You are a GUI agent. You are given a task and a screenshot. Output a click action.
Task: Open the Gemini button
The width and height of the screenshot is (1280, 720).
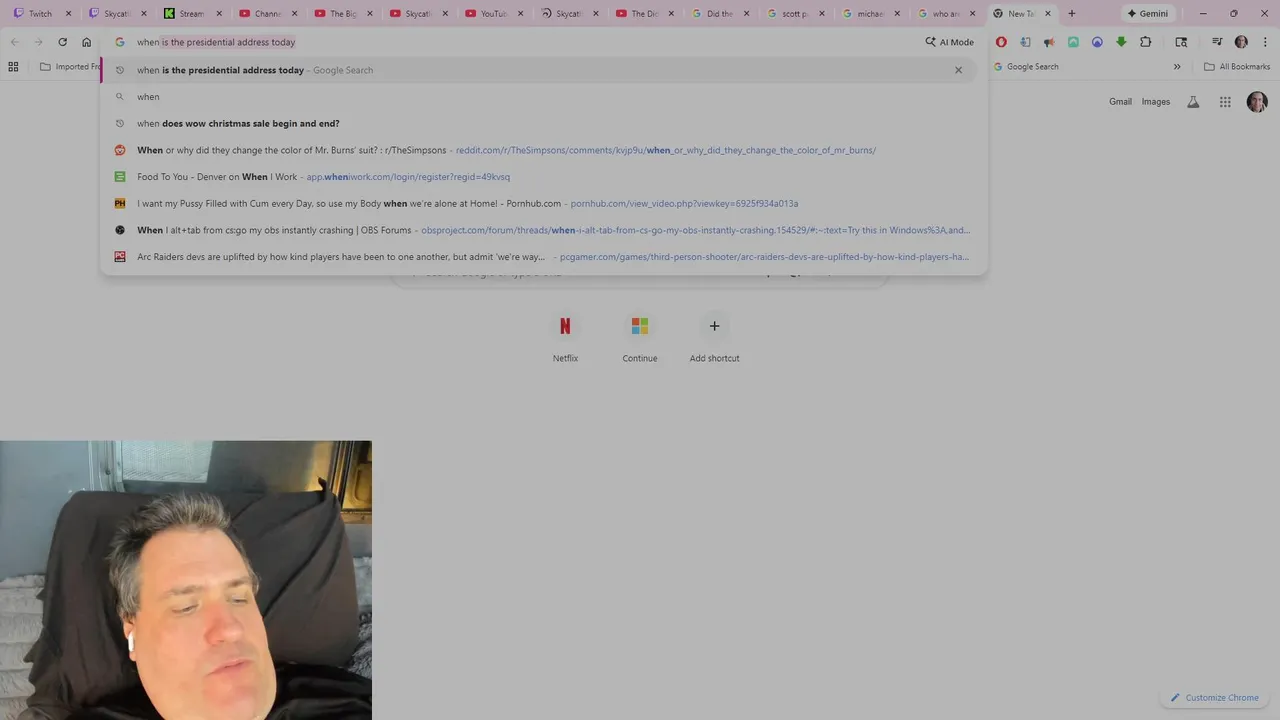(1147, 14)
